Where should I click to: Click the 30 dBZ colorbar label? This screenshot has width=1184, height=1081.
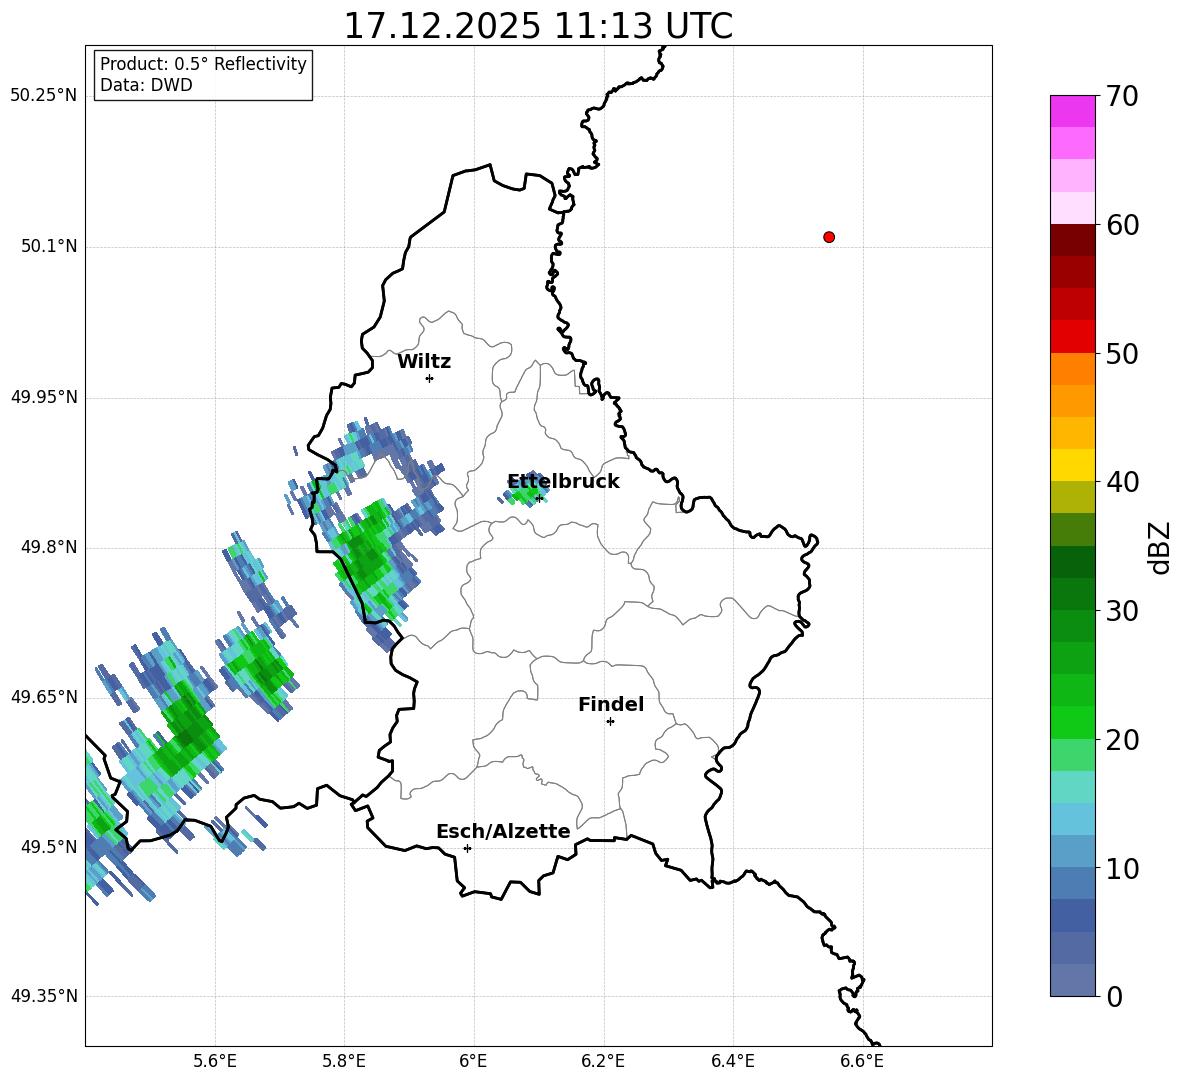pos(1122,611)
